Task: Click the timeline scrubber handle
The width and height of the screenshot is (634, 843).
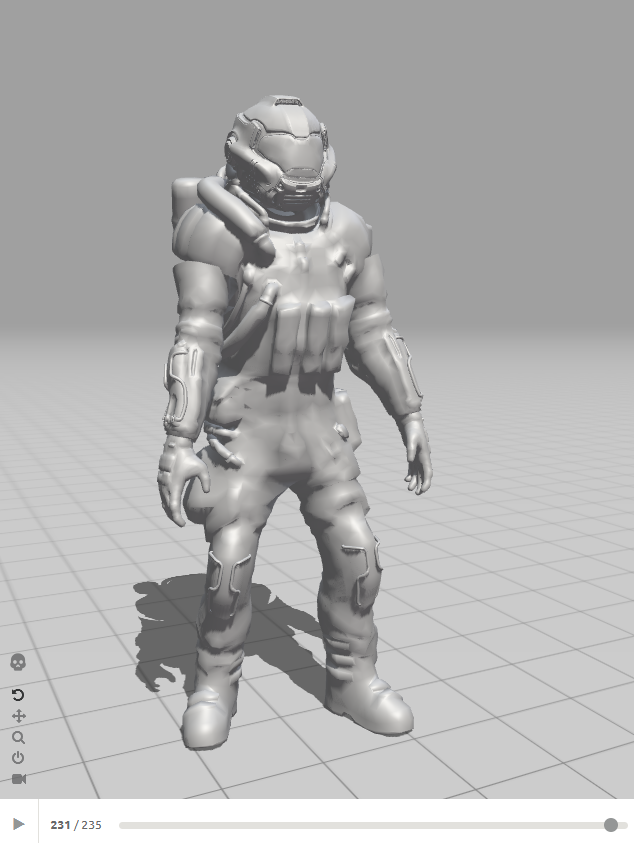Action: (x=610, y=825)
